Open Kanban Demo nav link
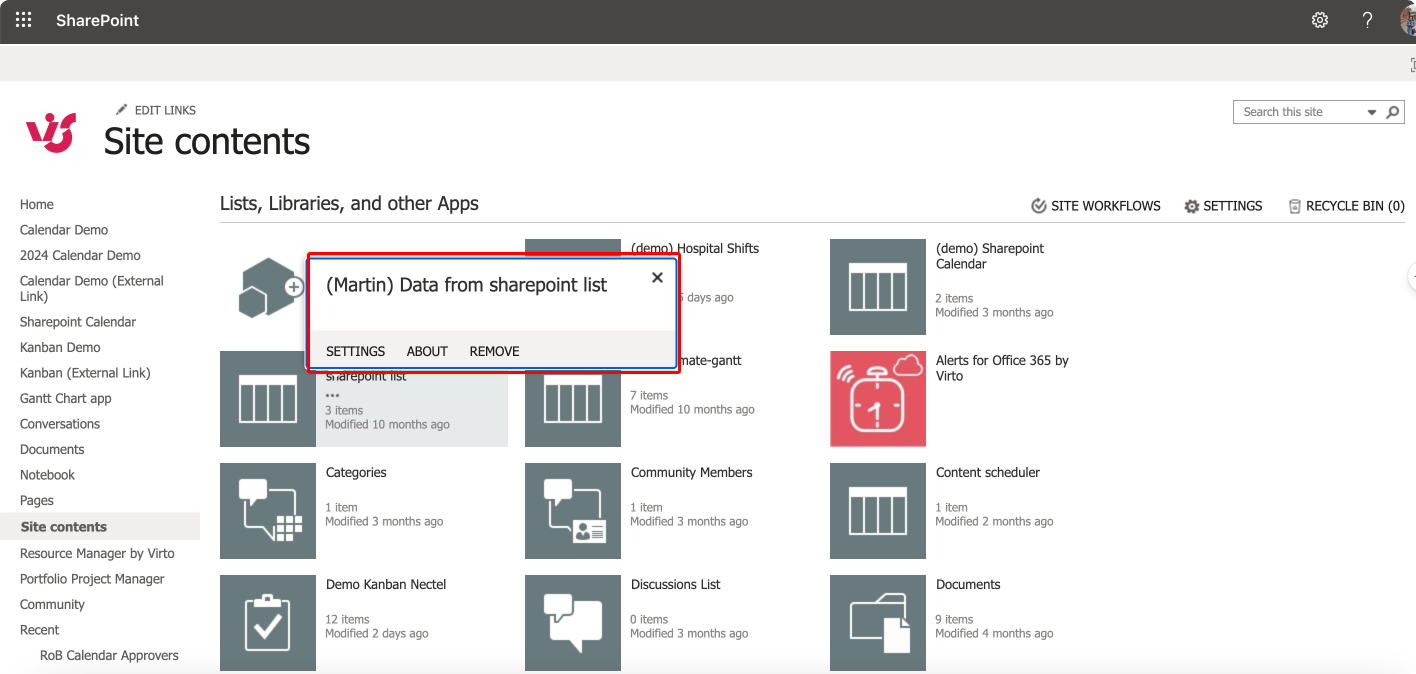Image resolution: width=1416 pixels, height=674 pixels. point(60,347)
